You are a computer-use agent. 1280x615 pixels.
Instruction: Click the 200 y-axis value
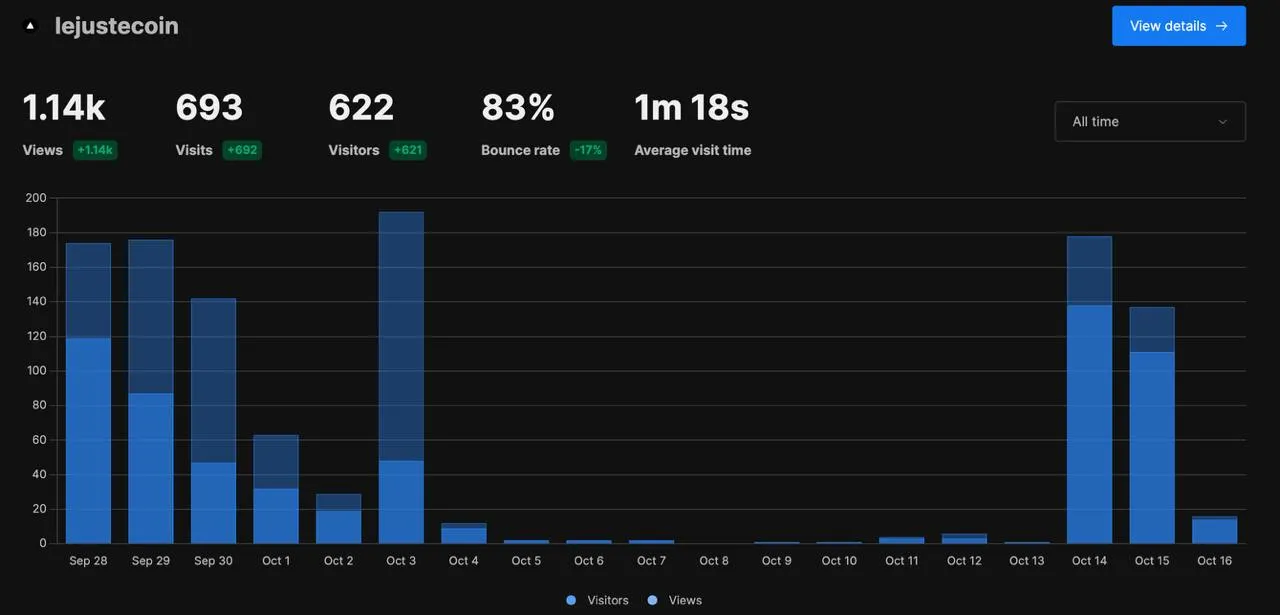(x=36, y=198)
